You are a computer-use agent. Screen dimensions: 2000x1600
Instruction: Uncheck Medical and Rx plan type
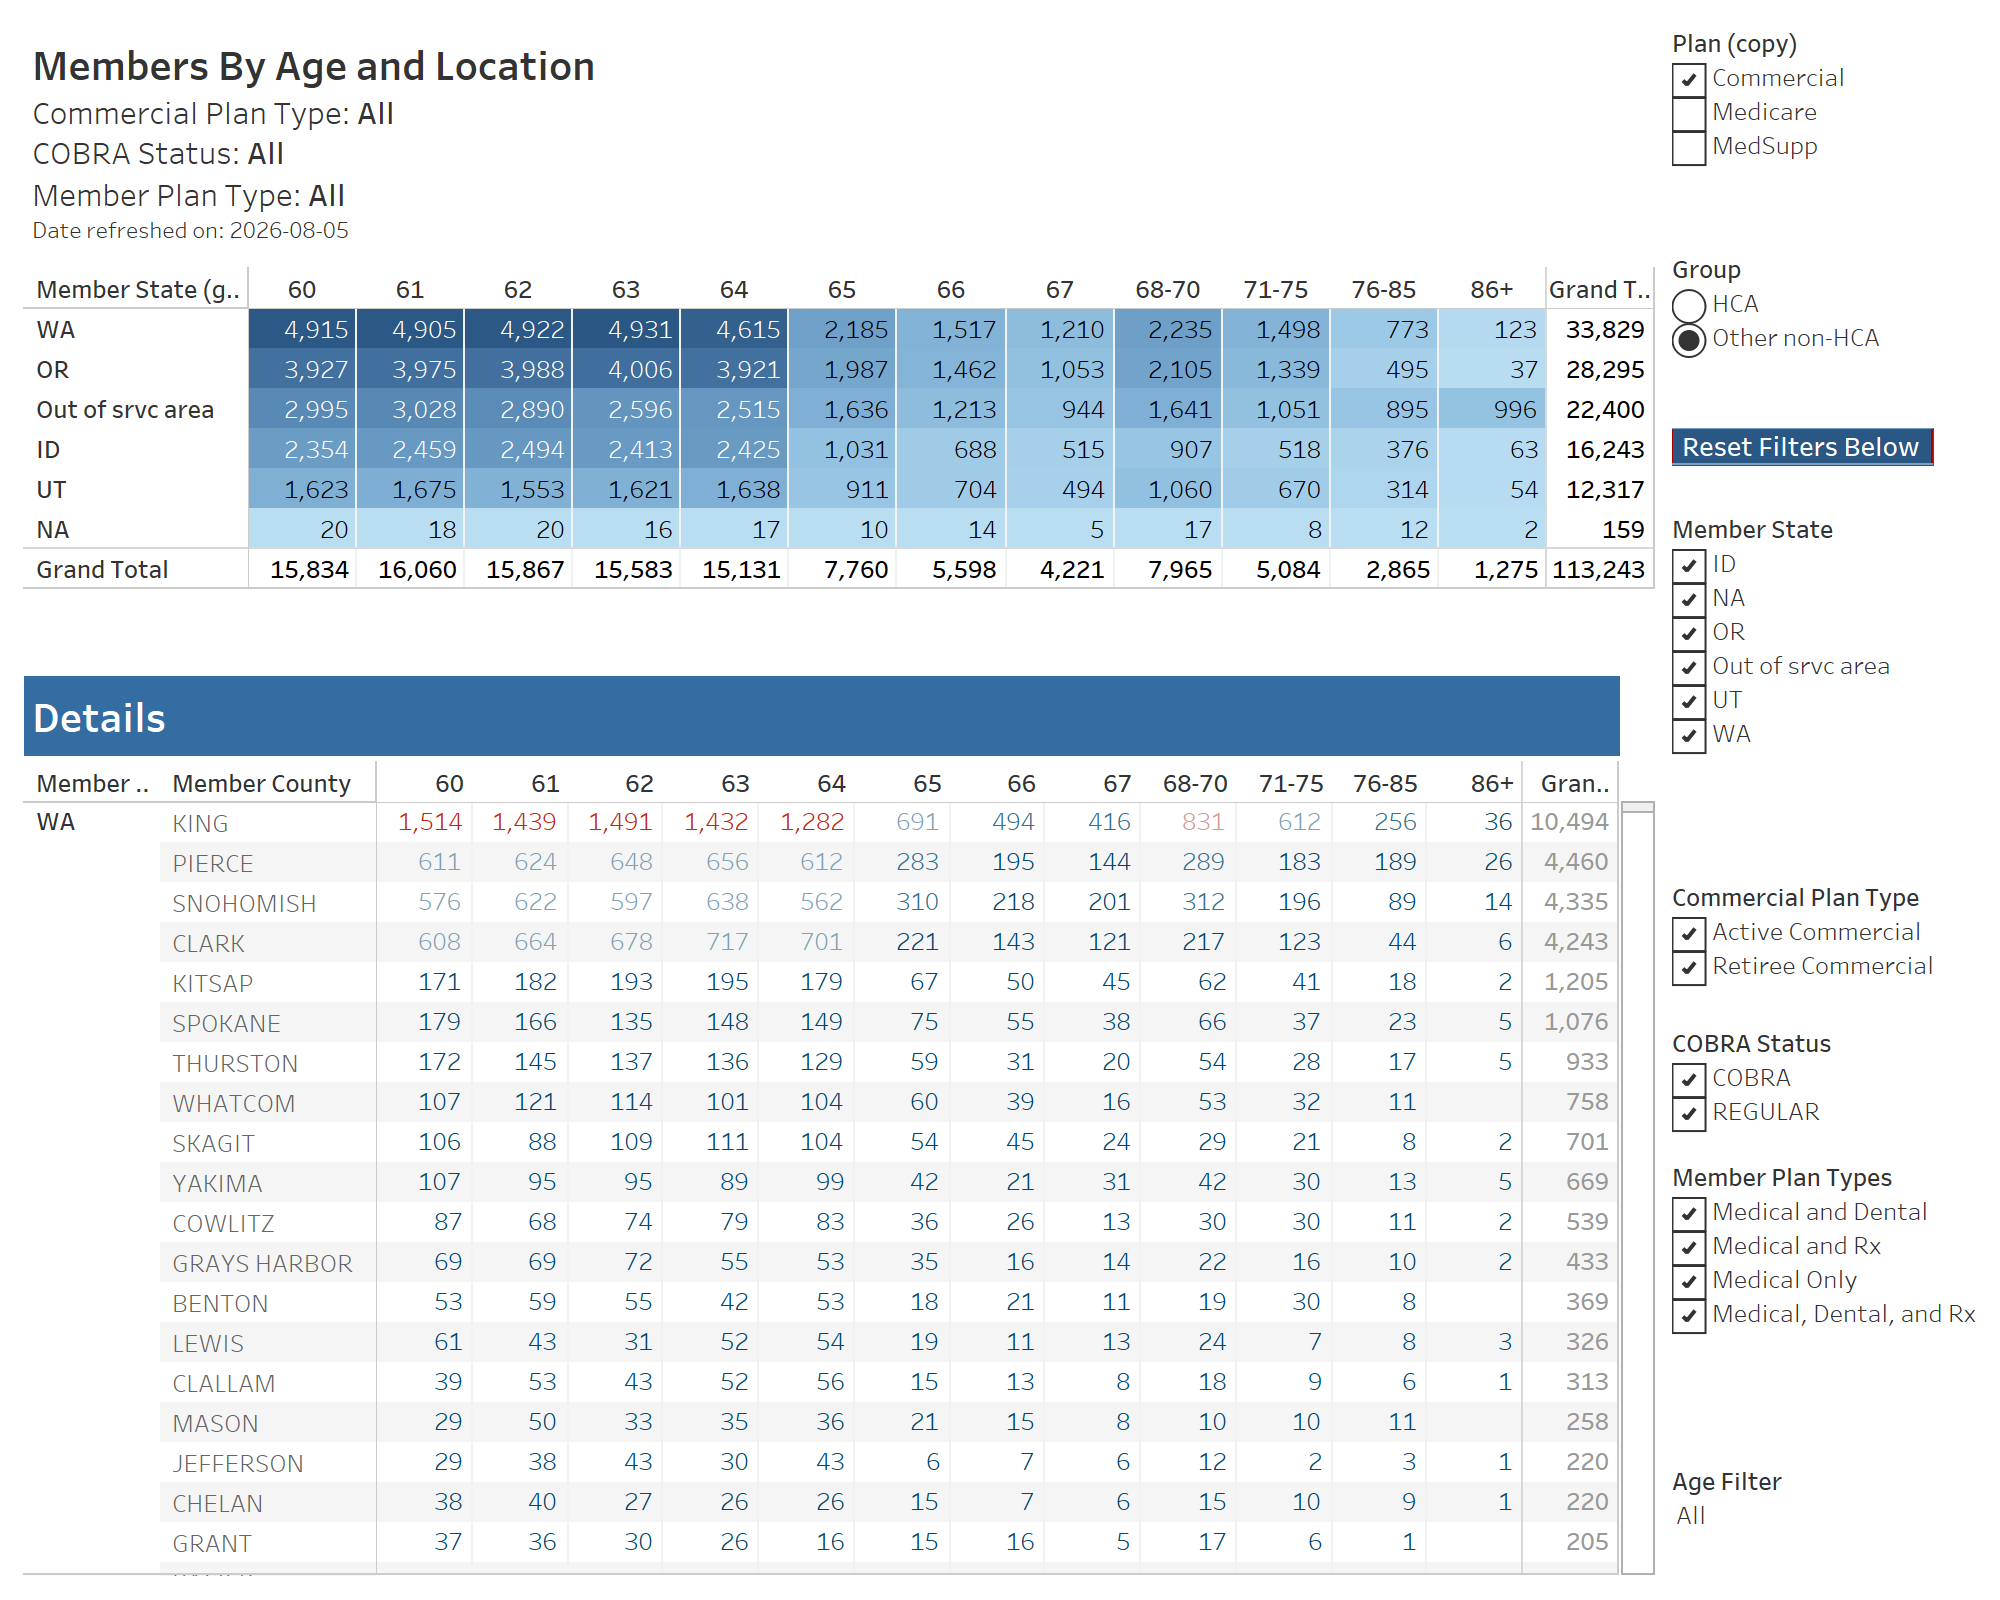1689,1247
